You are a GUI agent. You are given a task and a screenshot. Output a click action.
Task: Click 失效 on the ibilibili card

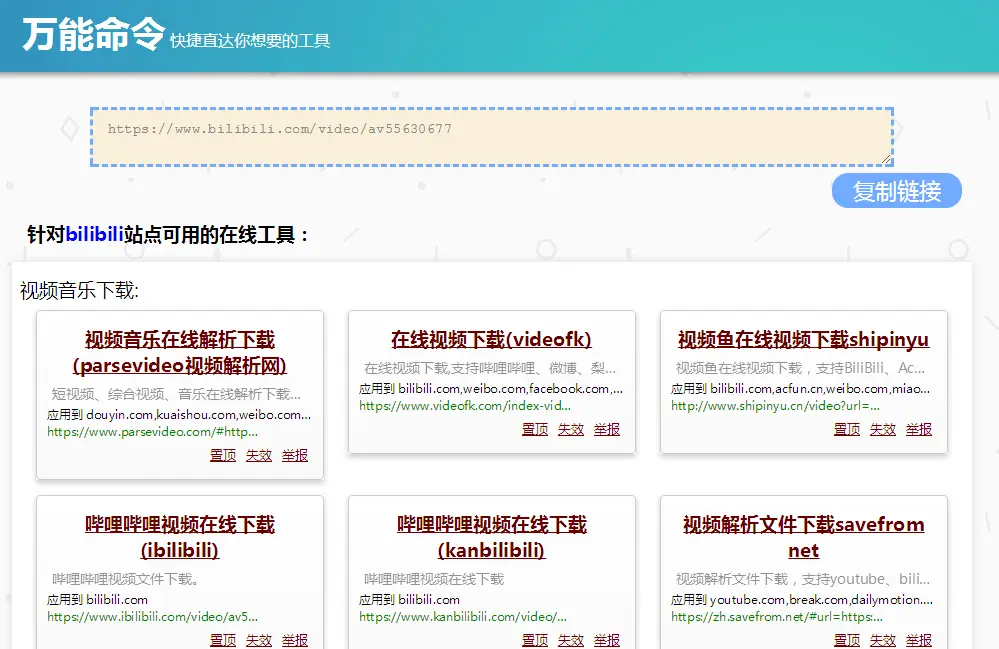point(259,640)
